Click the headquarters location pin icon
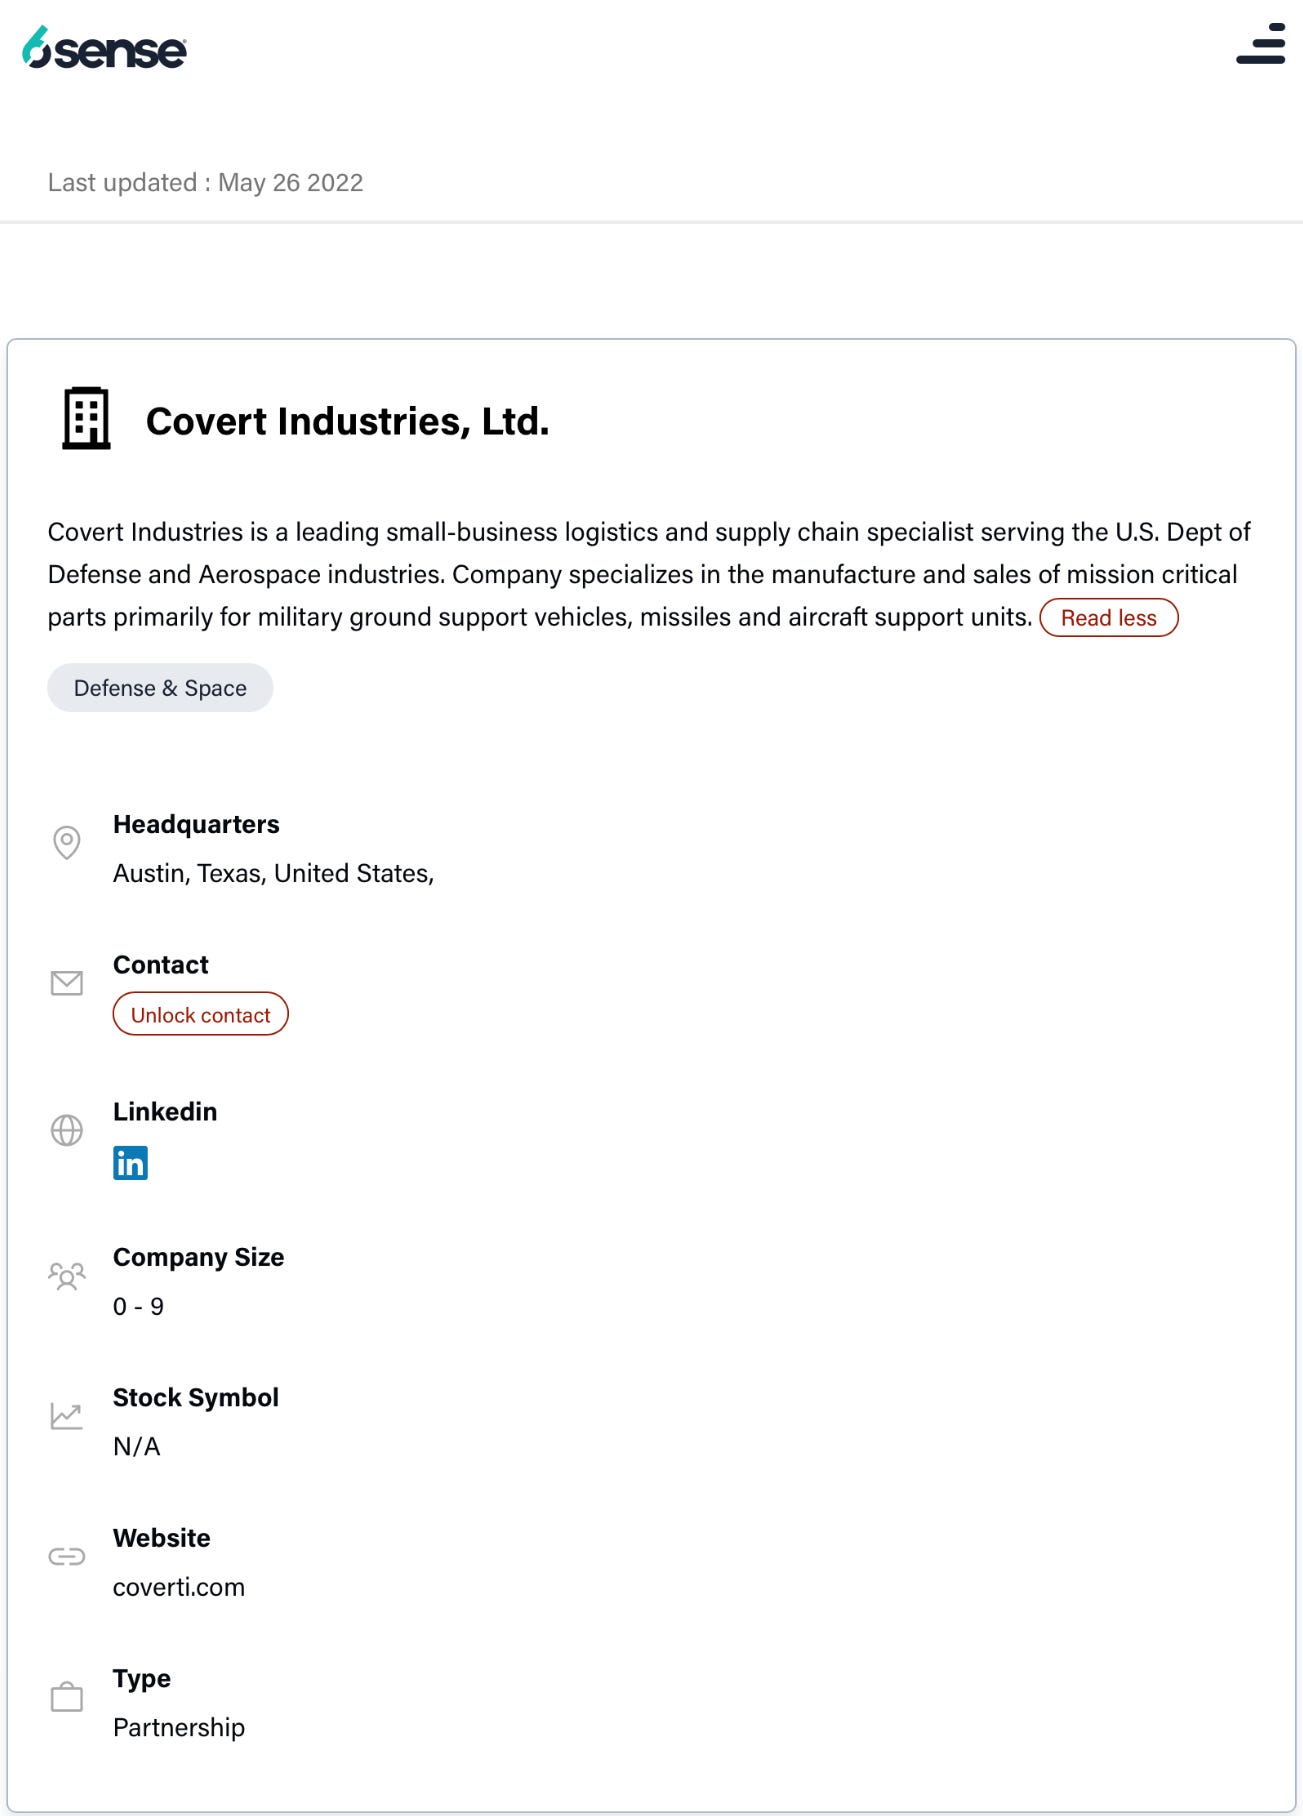The height and width of the screenshot is (1816, 1303). click(x=67, y=842)
